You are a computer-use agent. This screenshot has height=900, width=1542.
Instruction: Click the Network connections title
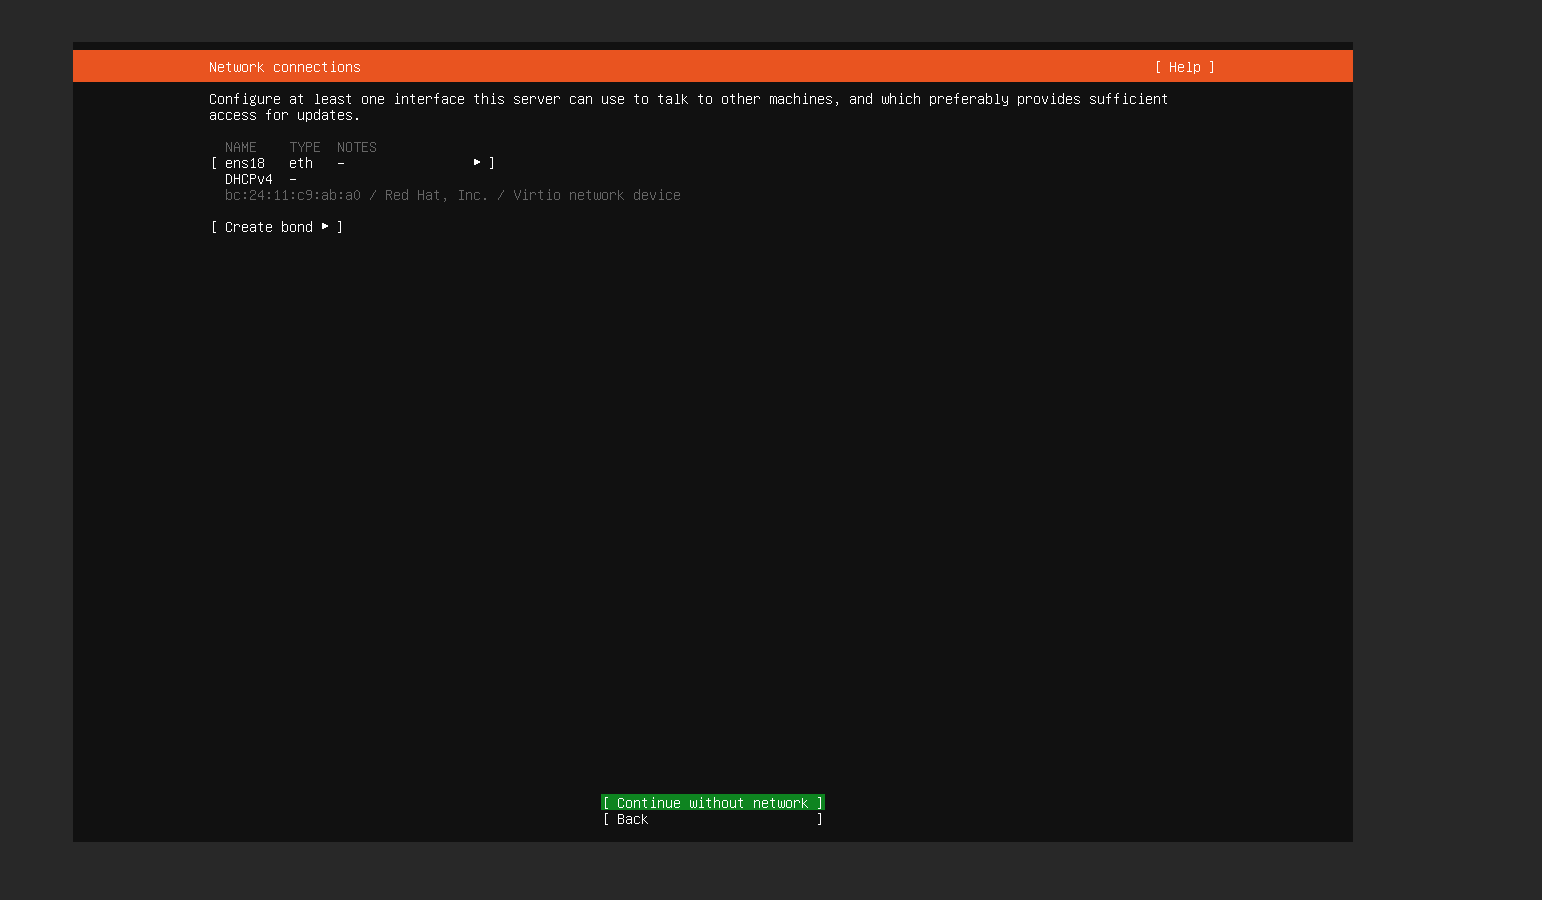285,67
